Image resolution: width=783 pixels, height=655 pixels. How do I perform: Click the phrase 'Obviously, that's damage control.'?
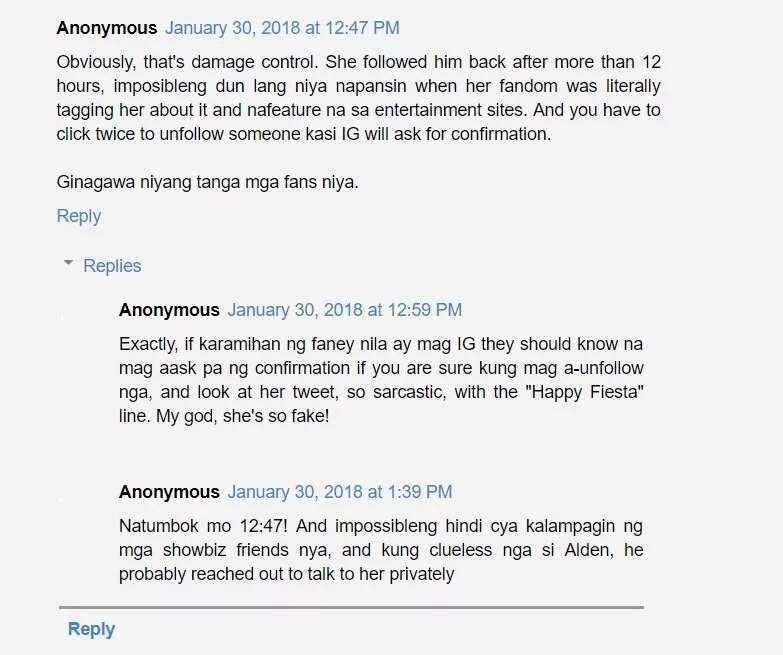[x=187, y=62]
